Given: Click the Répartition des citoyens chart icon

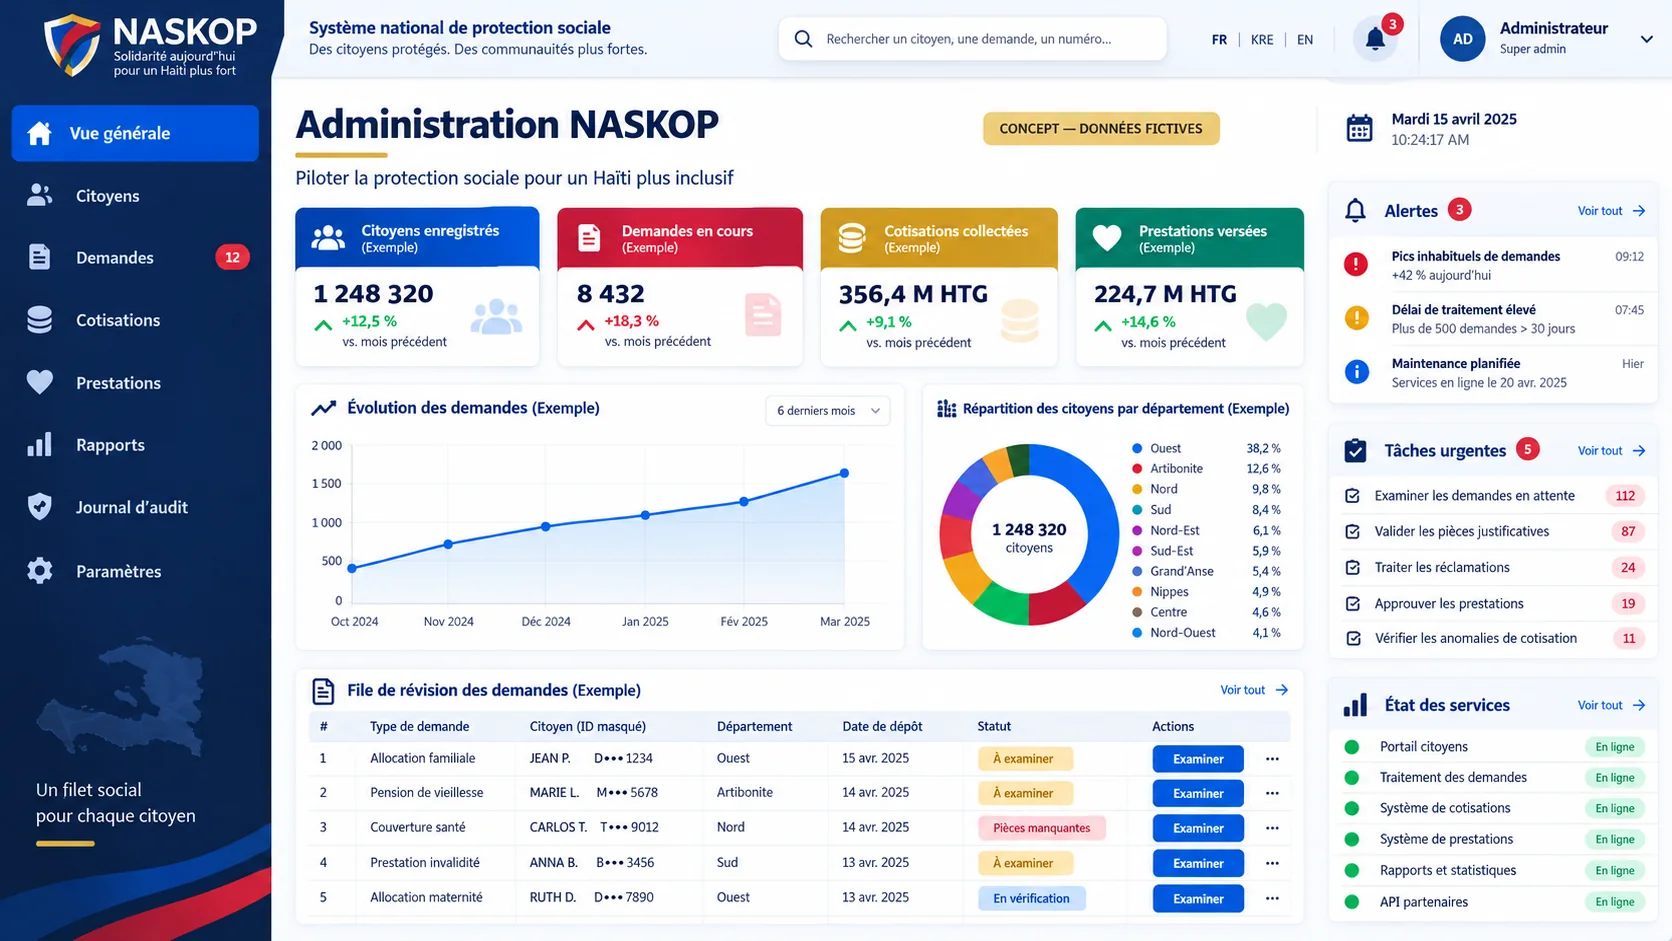Looking at the screenshot, I should click(x=946, y=409).
